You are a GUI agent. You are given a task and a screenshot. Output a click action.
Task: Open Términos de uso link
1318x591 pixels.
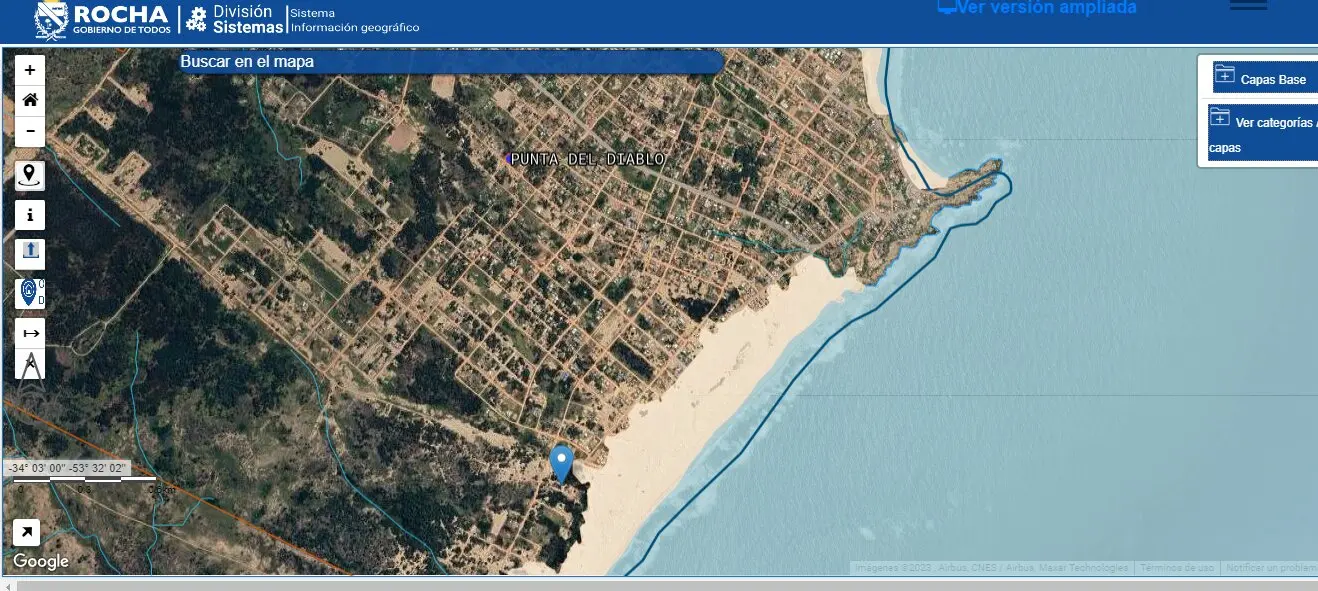[x=1176, y=568]
